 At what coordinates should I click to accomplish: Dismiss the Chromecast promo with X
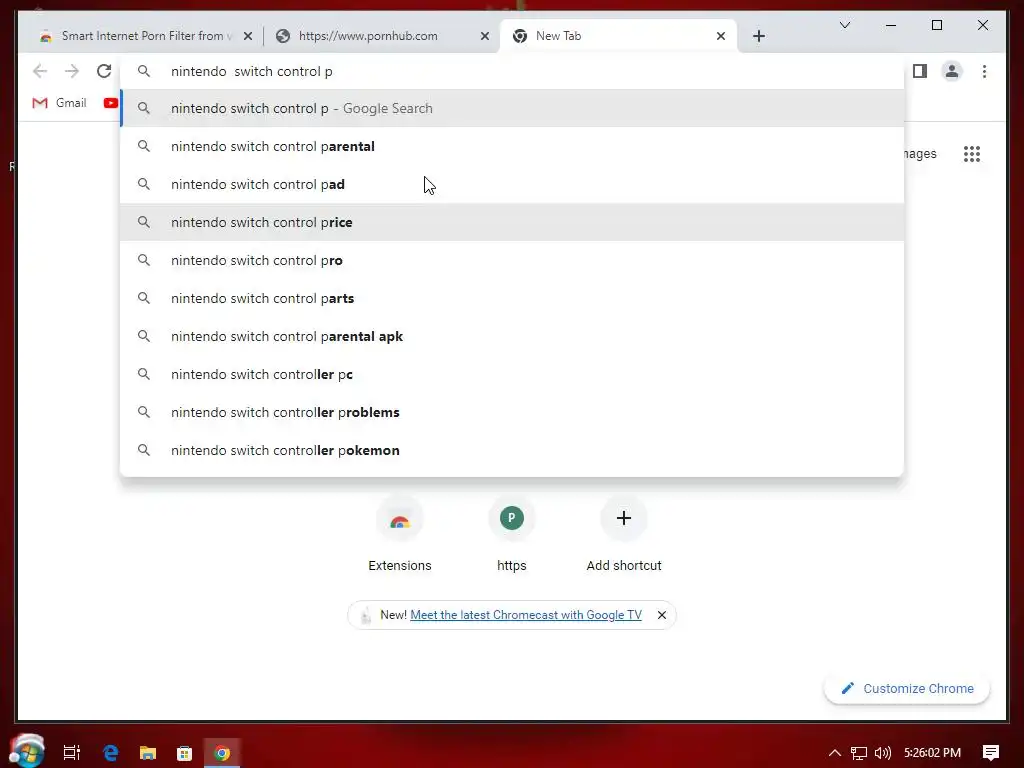[x=662, y=615]
